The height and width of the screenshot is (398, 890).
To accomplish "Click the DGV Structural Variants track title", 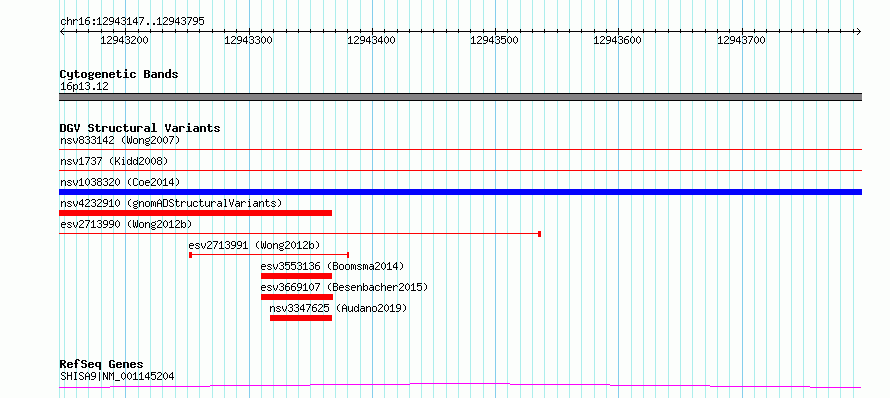I will pos(140,128).
